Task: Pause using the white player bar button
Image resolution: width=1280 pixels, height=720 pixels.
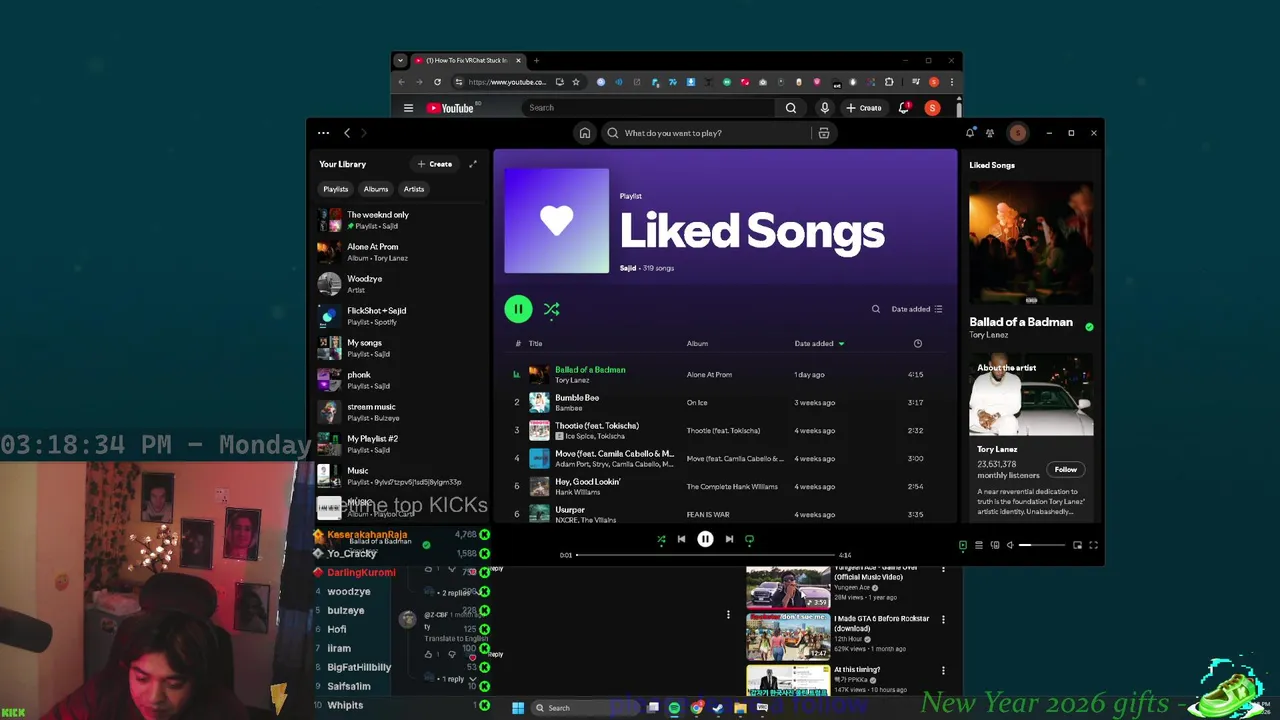Action: 705,539
